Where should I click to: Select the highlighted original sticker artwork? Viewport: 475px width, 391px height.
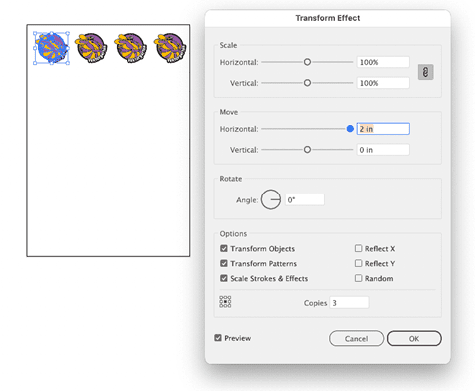pos(51,48)
